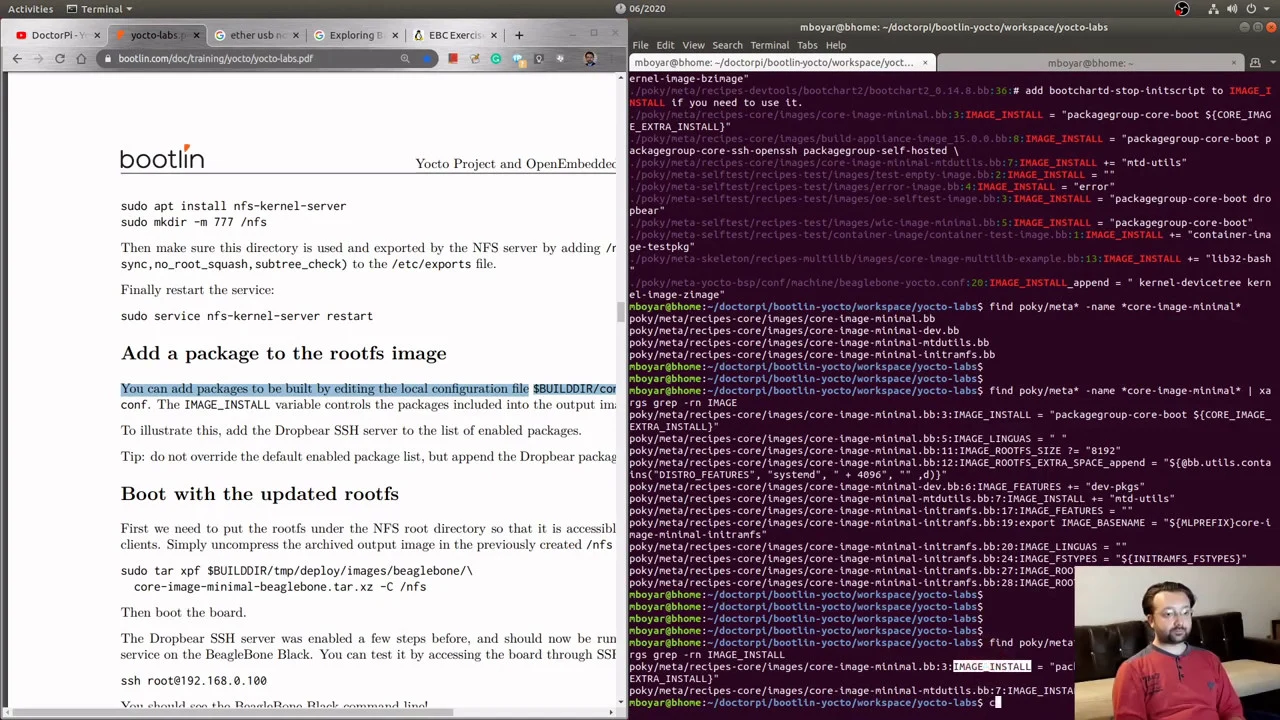Open the terminal Tabs menu
The height and width of the screenshot is (720, 1280).
(x=807, y=45)
